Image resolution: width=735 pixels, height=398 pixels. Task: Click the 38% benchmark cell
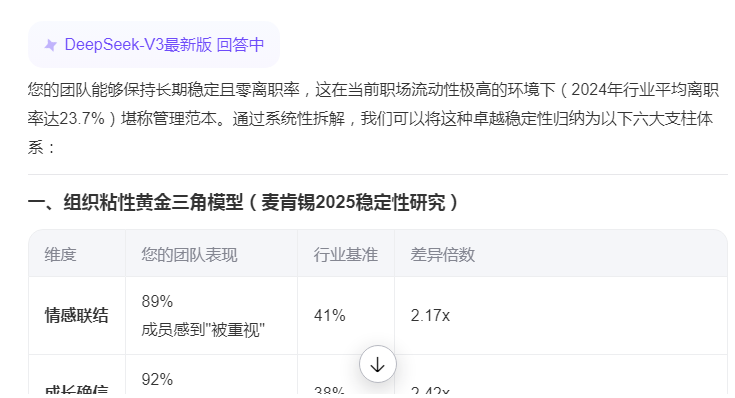(330, 391)
